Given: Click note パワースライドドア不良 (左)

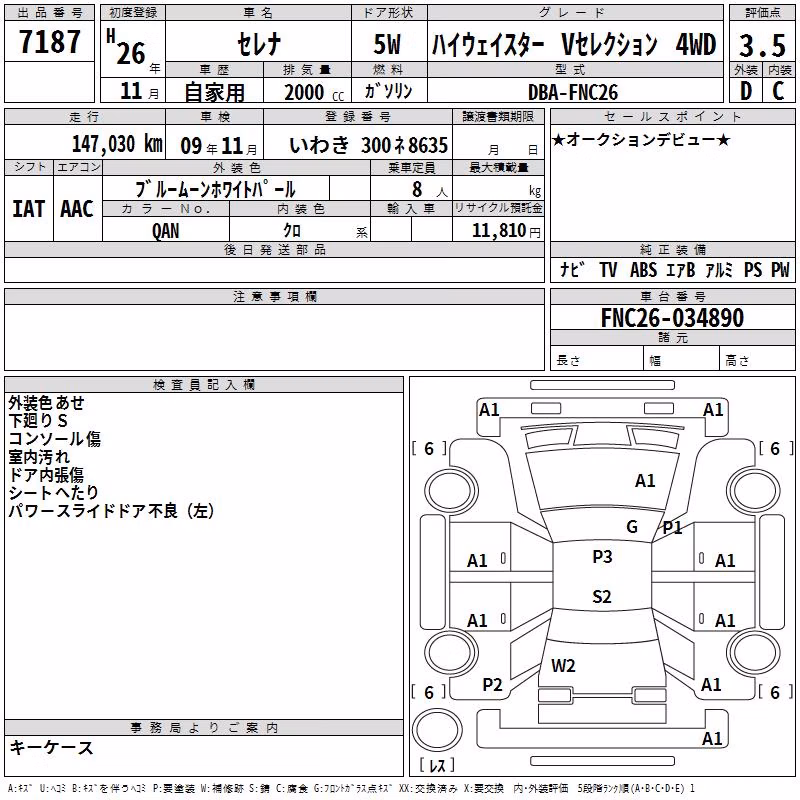Looking at the screenshot, I should point(111,510).
